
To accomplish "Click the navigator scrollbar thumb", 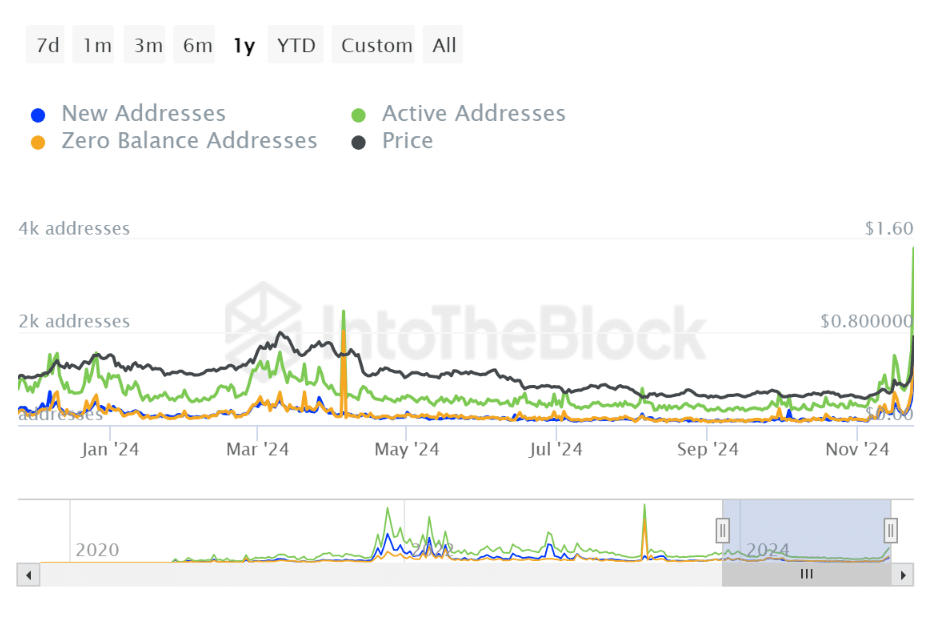I will (x=807, y=575).
